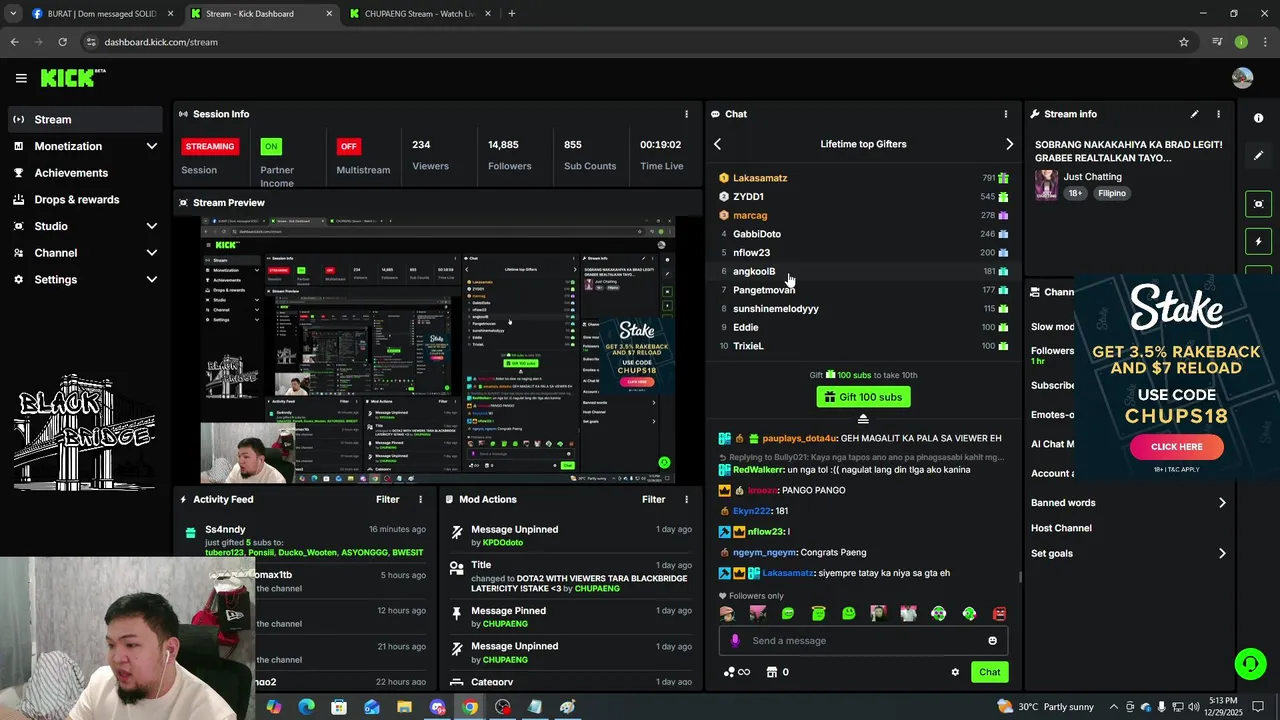Open Set goals settings arrow
Image resolution: width=1280 pixels, height=720 pixels.
point(1222,553)
